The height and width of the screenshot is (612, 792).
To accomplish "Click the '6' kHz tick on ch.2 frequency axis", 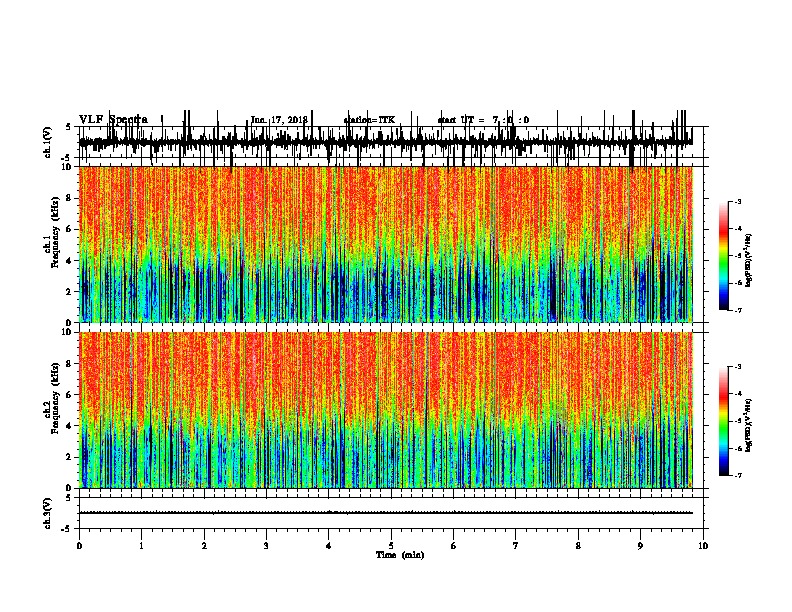I will (x=70, y=395).
